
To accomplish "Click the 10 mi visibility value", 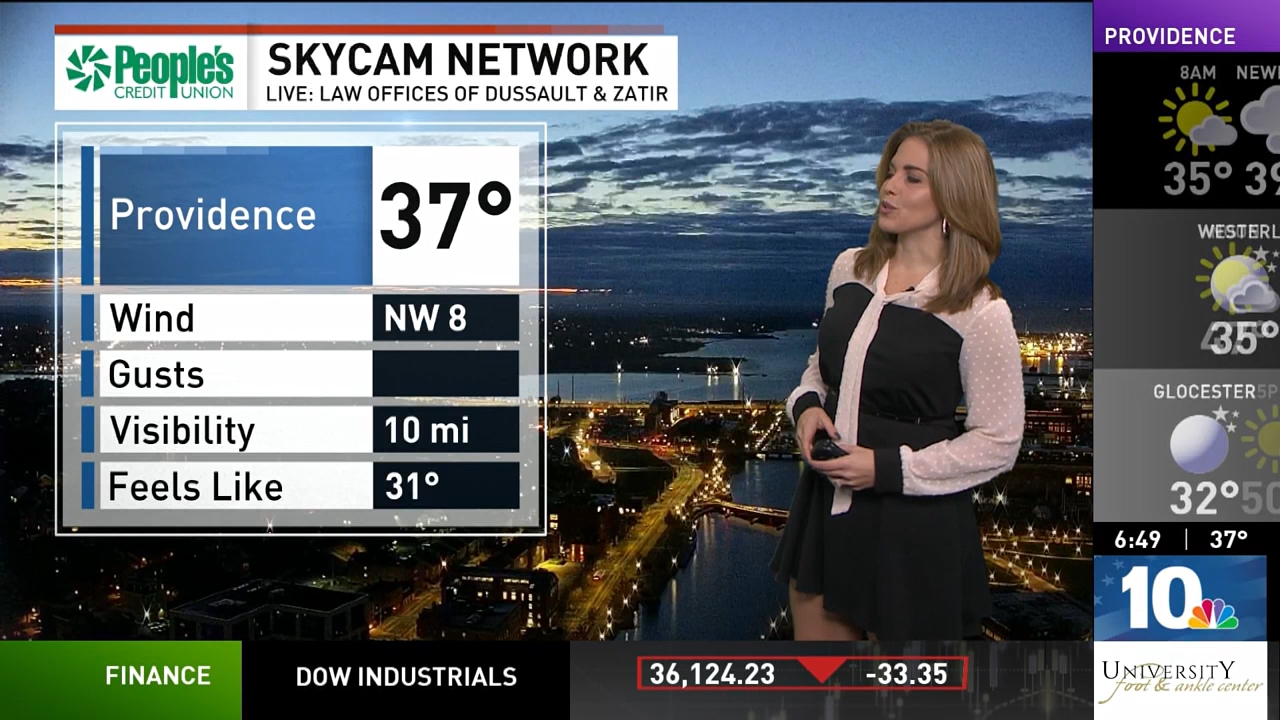I will pos(427,431).
